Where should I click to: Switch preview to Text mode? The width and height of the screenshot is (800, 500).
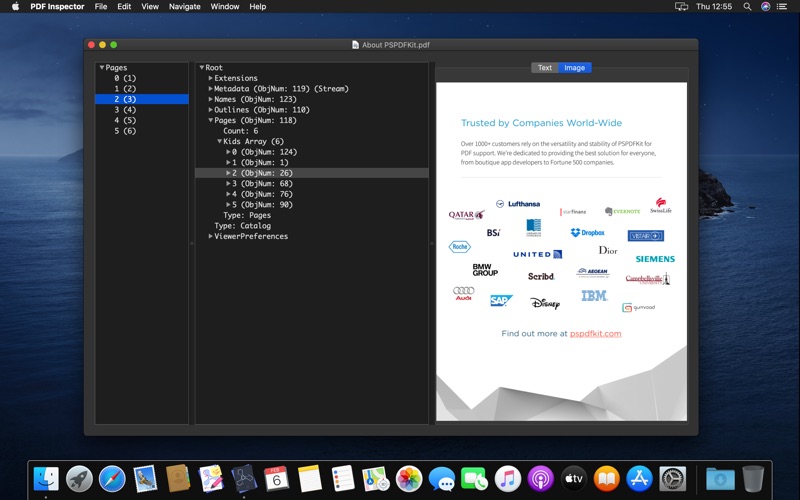(544, 67)
